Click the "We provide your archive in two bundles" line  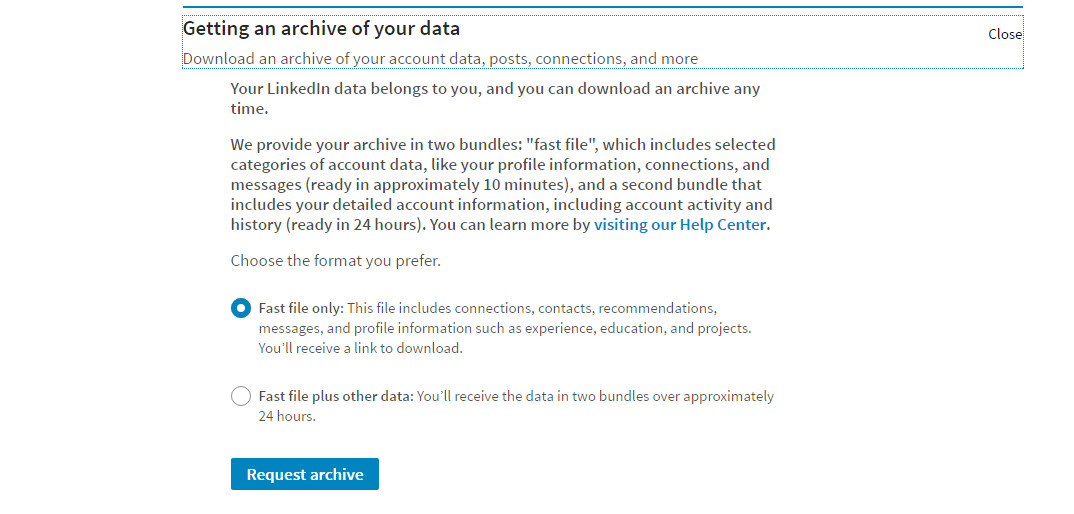[x=503, y=145]
